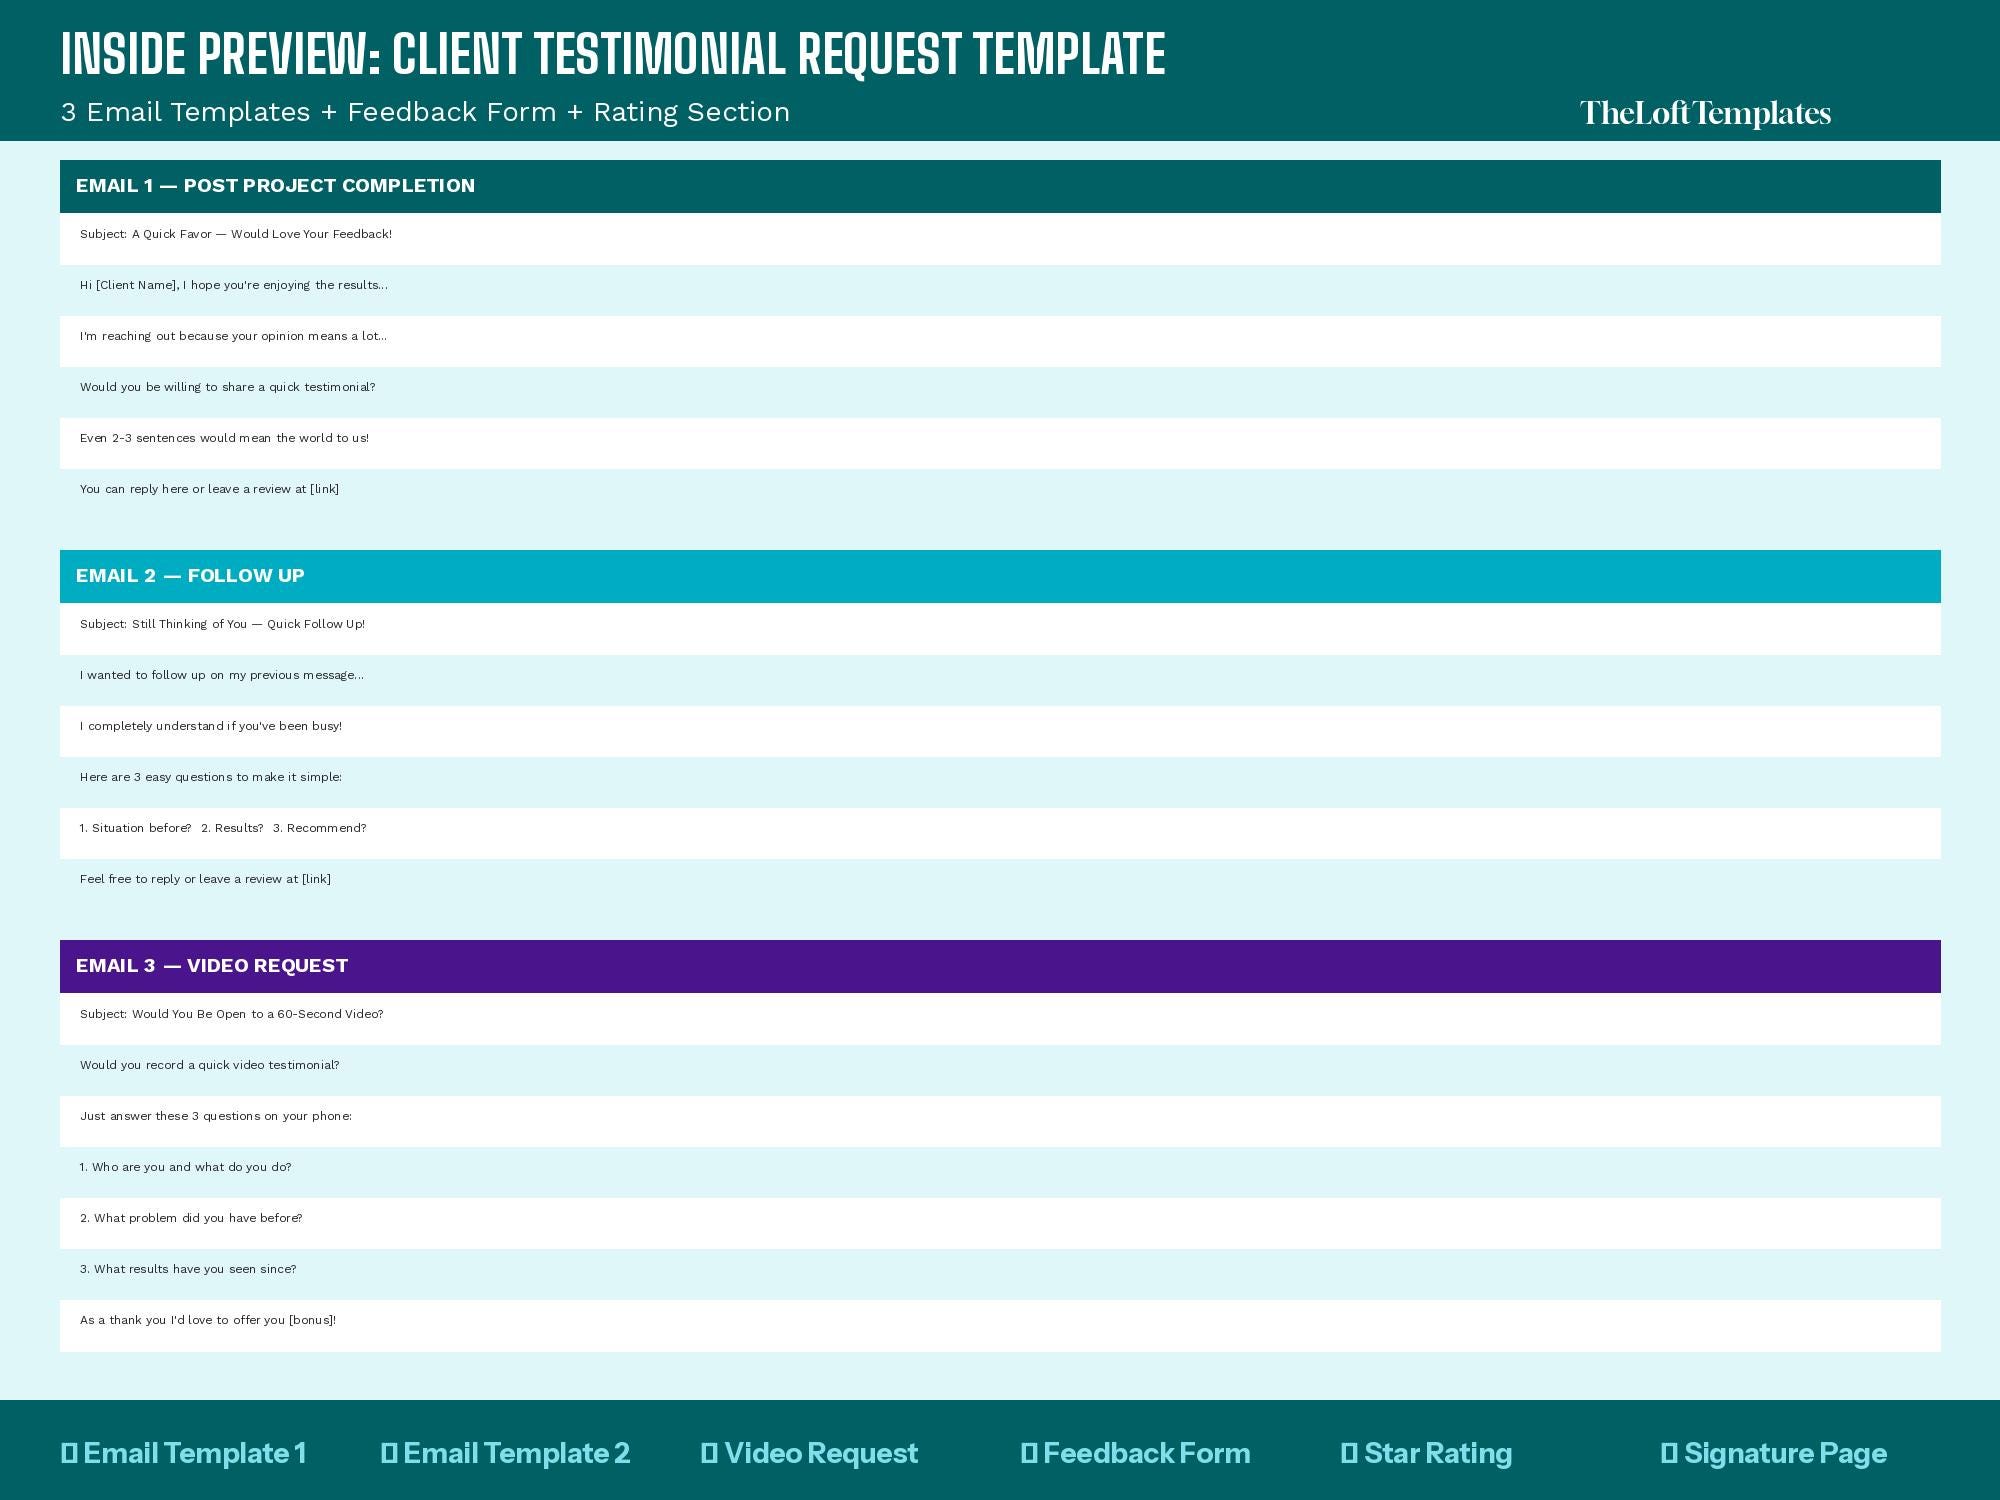This screenshot has height=1500, width=2000.
Task: Select the '1. Situation before? 2. Results? 3. Recommend?' row
Action: pyautogui.click(x=1000, y=833)
